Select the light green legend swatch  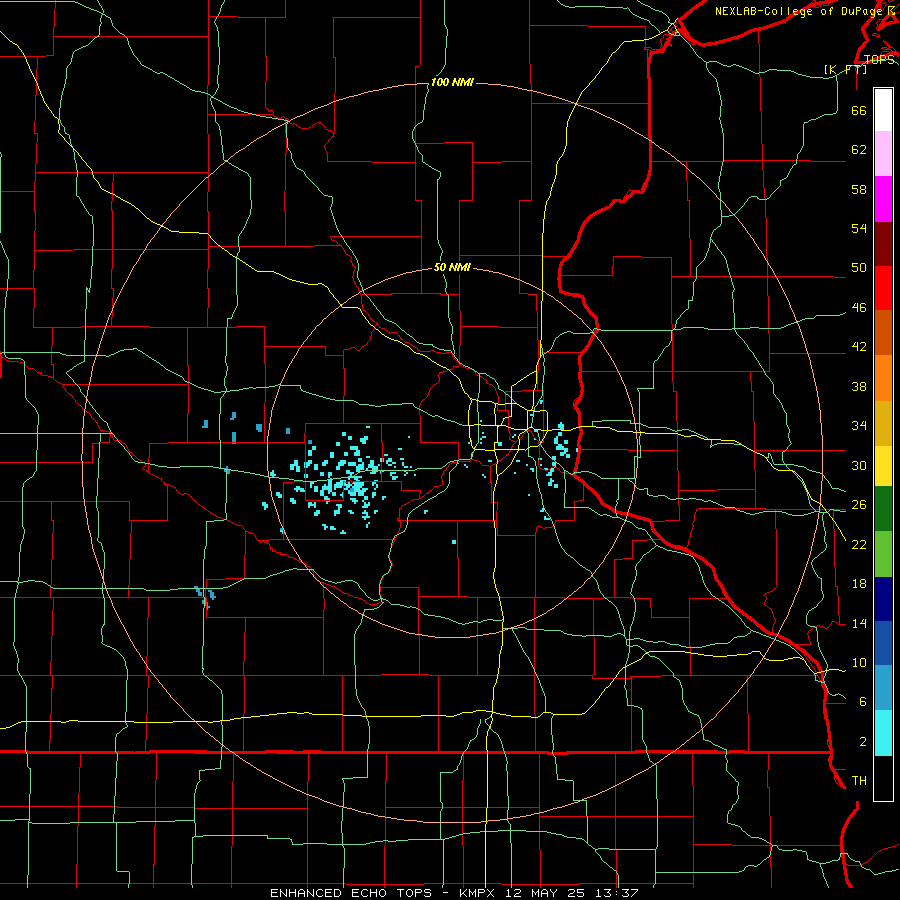(883, 554)
